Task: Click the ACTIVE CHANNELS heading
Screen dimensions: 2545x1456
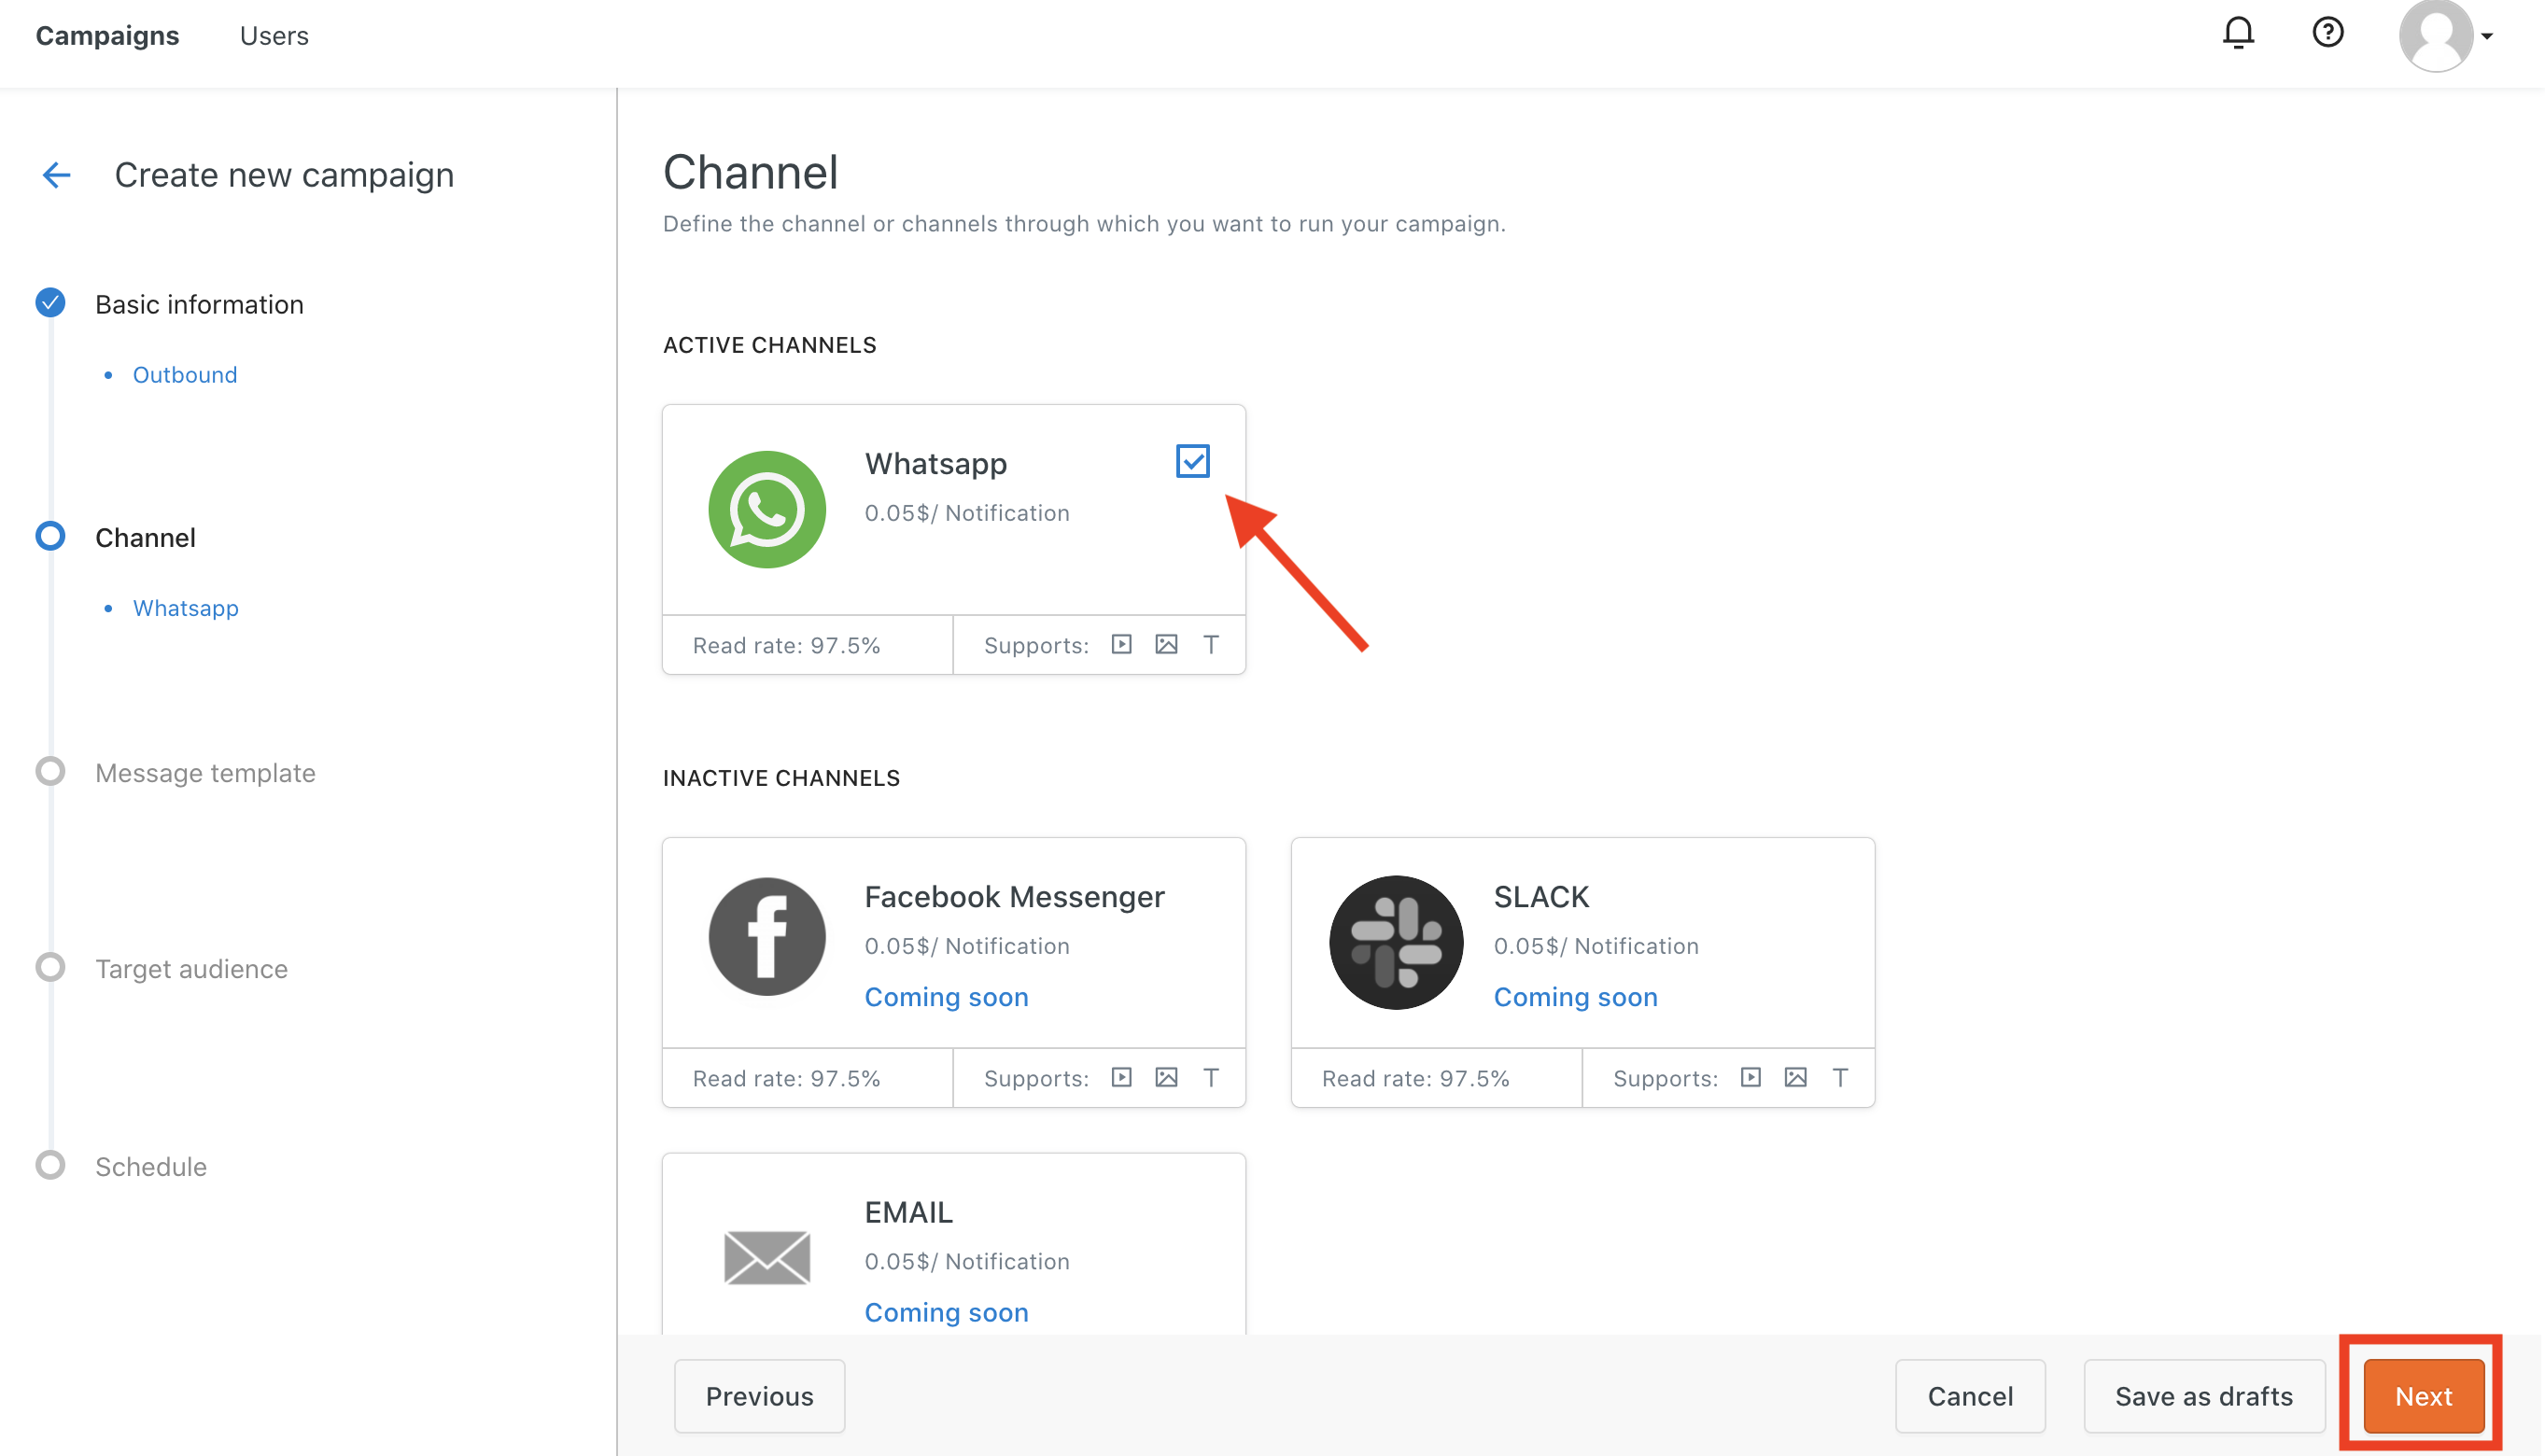Action: (769, 345)
